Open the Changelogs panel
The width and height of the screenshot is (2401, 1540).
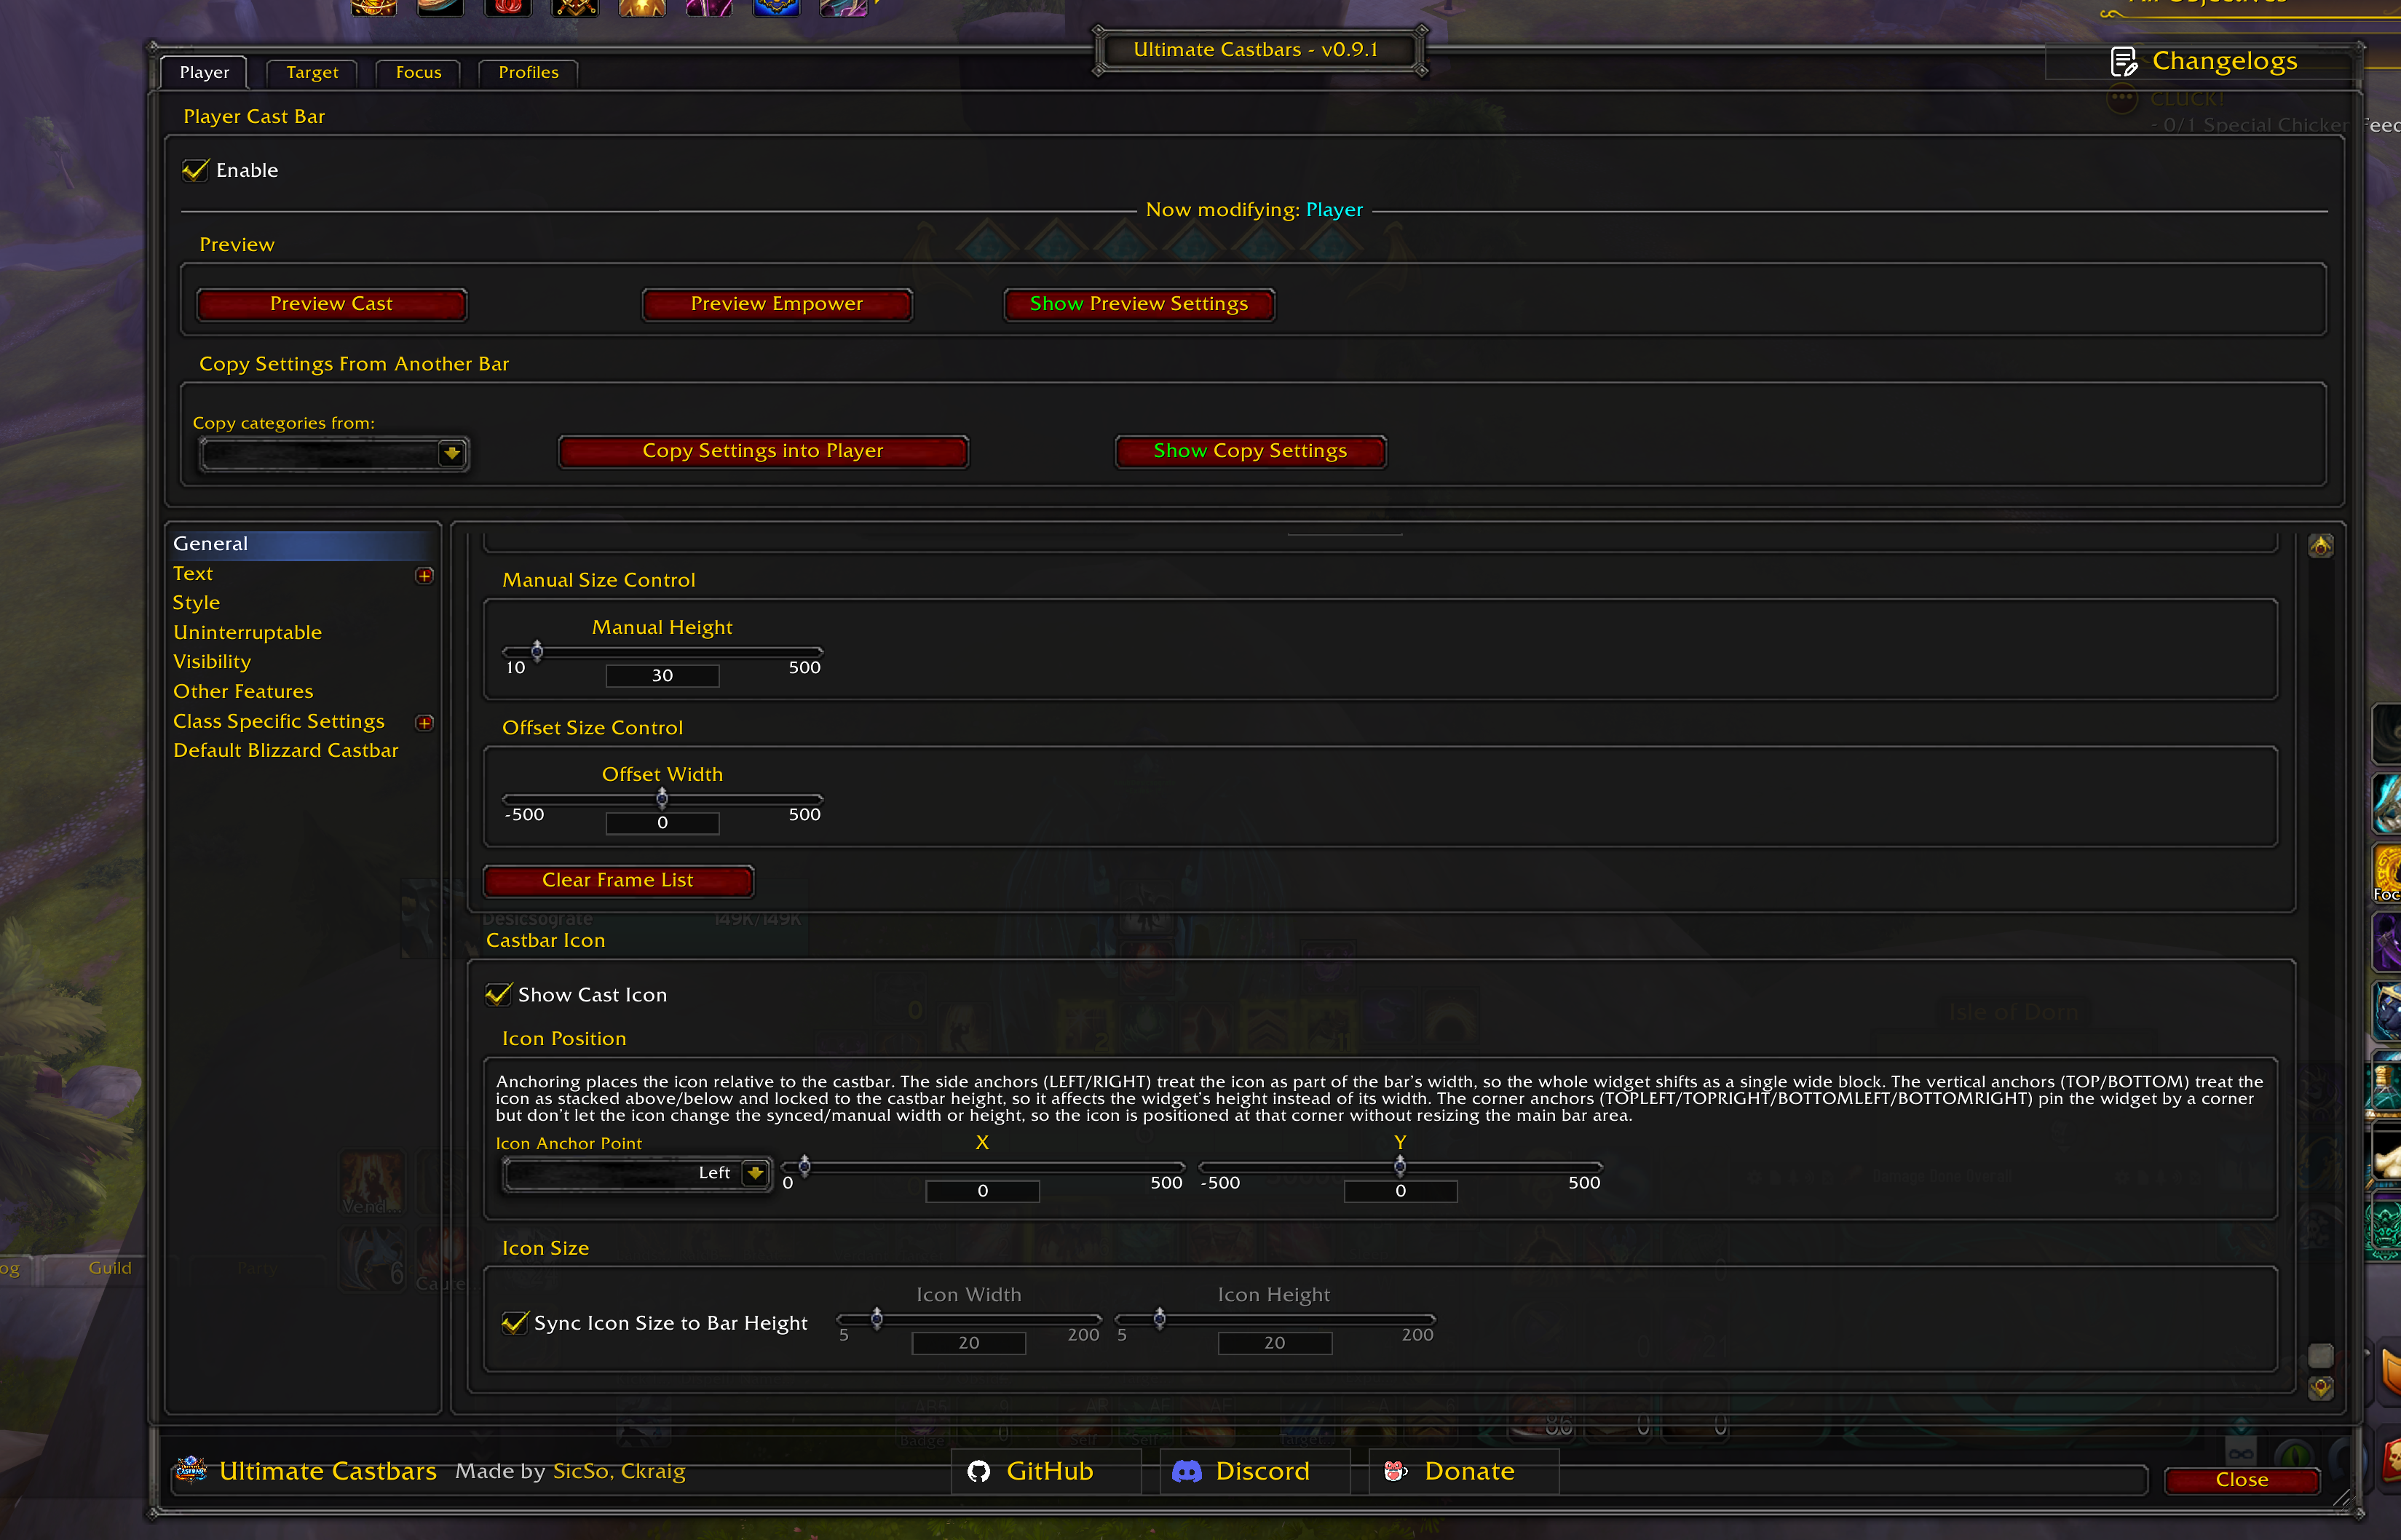pyautogui.click(x=2204, y=62)
